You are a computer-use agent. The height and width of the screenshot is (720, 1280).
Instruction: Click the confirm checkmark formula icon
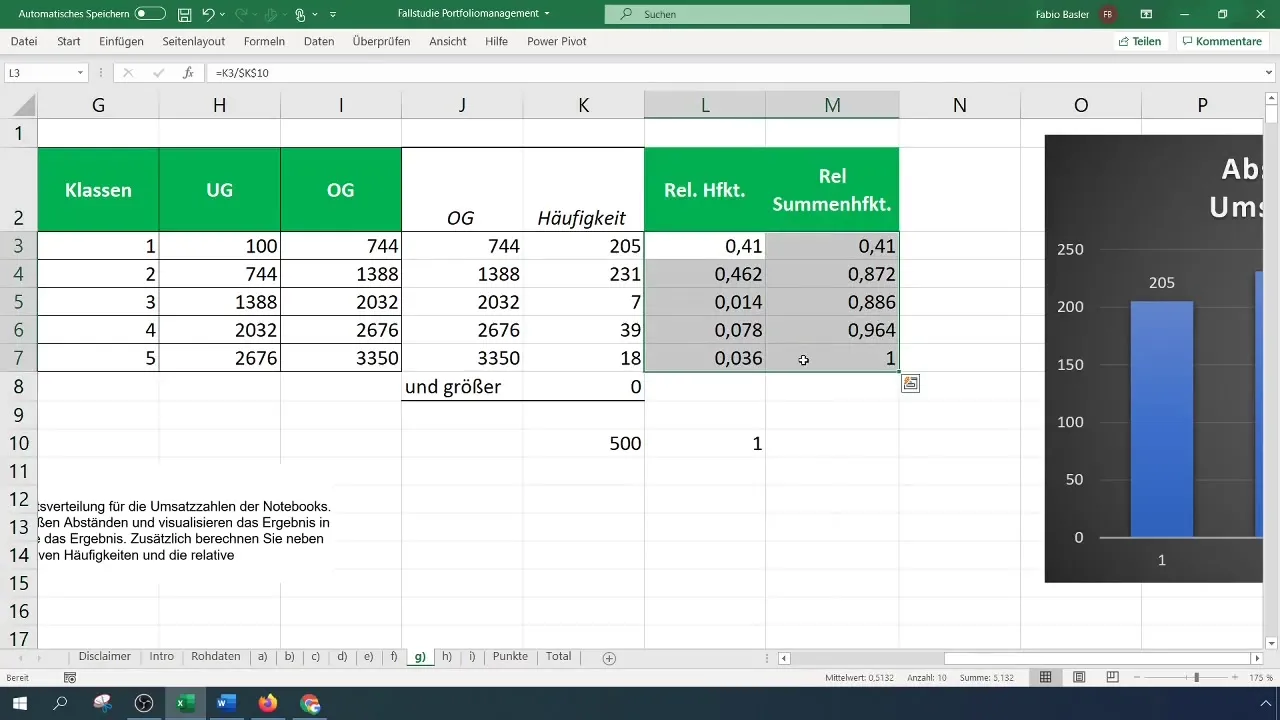158,73
